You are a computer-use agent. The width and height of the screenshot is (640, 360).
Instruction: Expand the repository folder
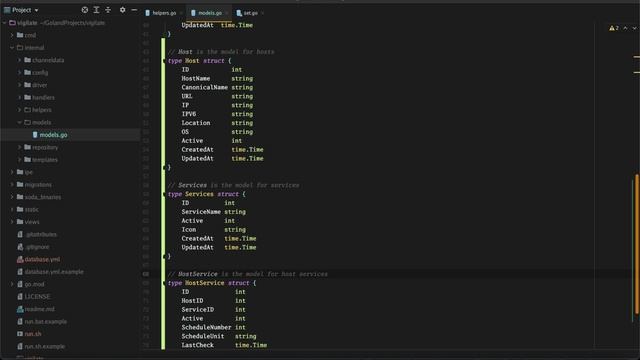19,147
